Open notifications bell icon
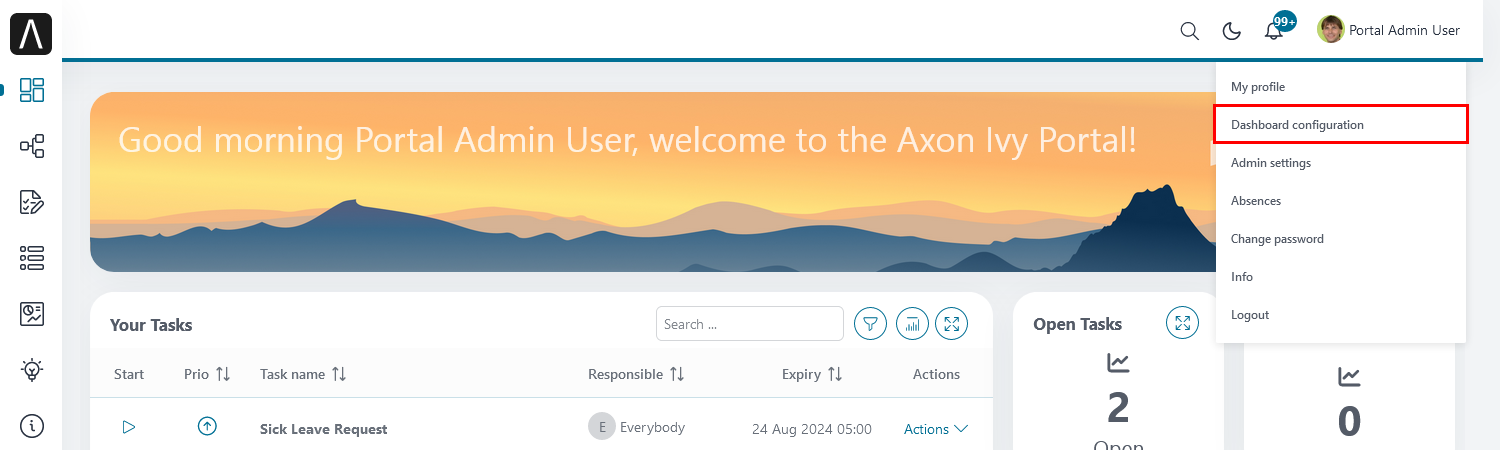Screen dimensions: 1500x450 tap(1273, 31)
